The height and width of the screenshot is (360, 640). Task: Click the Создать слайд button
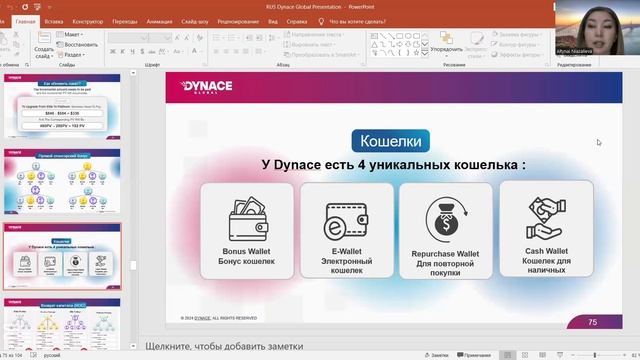click(x=44, y=44)
